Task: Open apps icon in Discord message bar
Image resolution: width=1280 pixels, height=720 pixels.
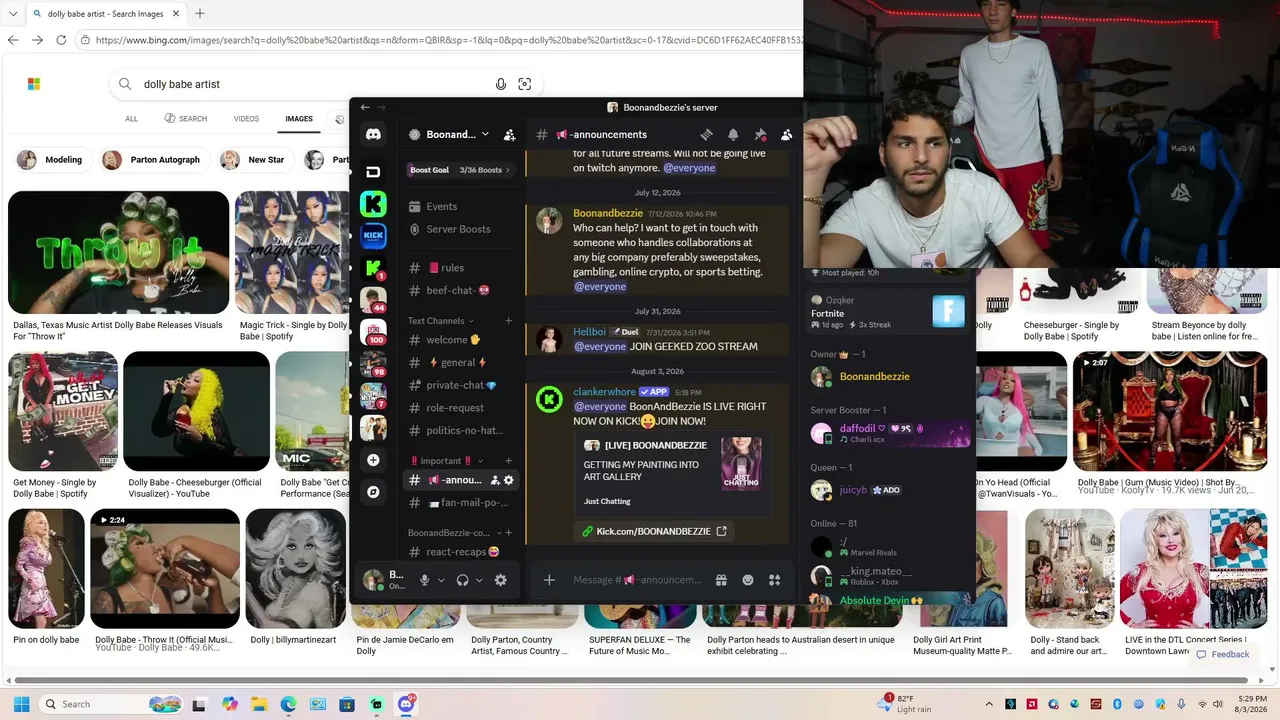Action: coord(774,580)
